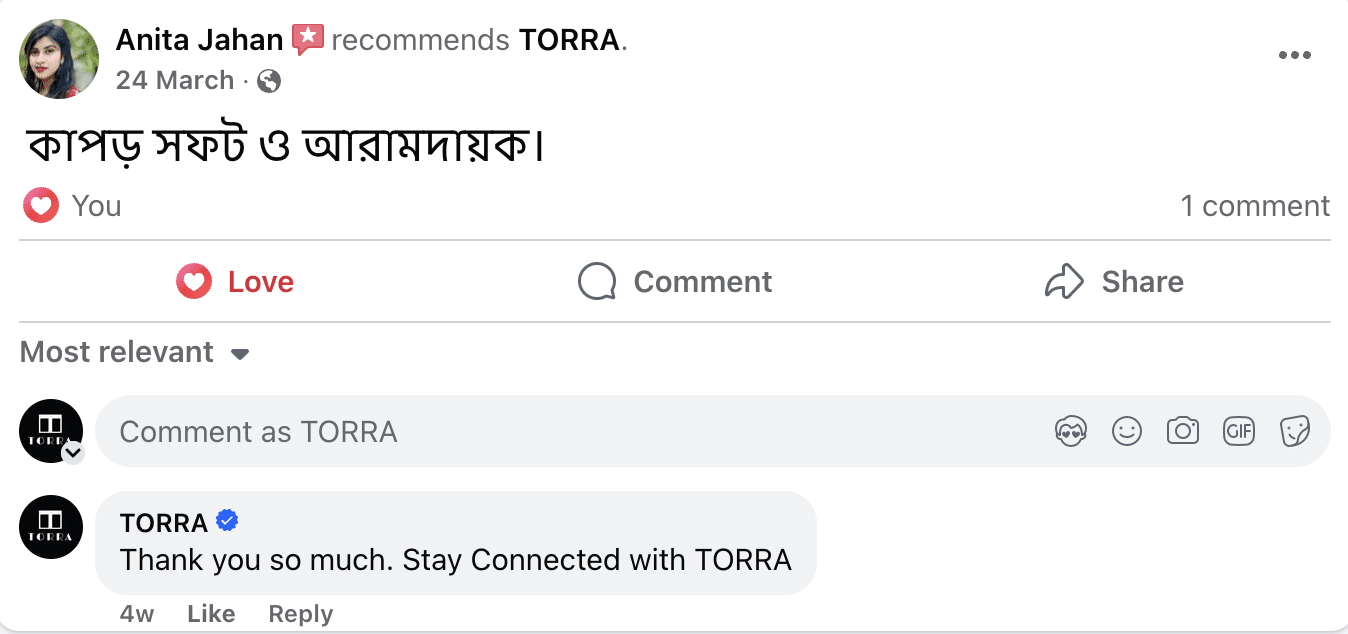
Task: Click the Love heart icon next to You
Action: click(40, 204)
